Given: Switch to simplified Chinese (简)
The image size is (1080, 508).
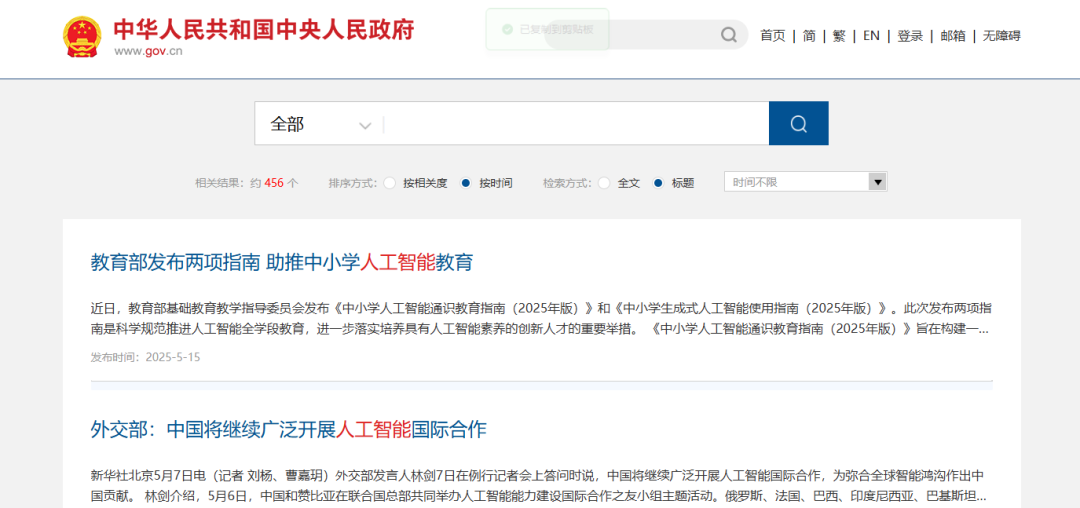Looking at the screenshot, I should (x=809, y=36).
